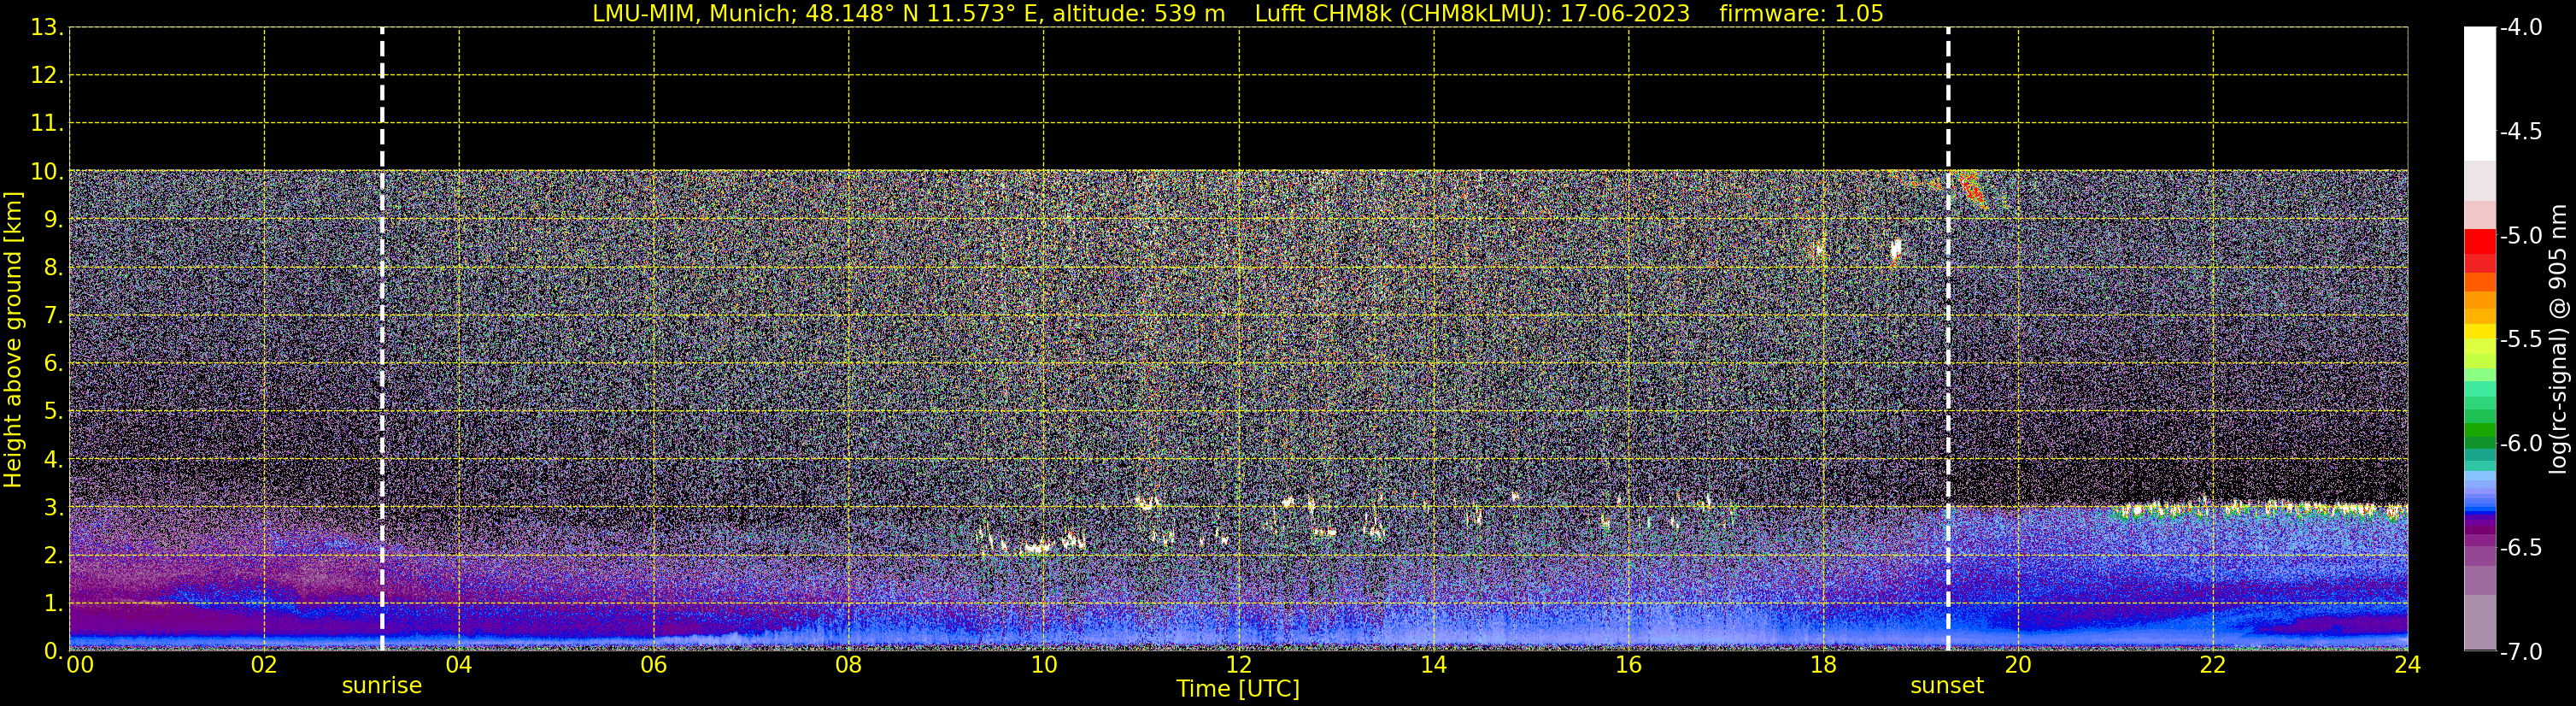Click the 'sunrise' label below the time axis
The width and height of the screenshot is (2576, 706).
tap(382, 686)
